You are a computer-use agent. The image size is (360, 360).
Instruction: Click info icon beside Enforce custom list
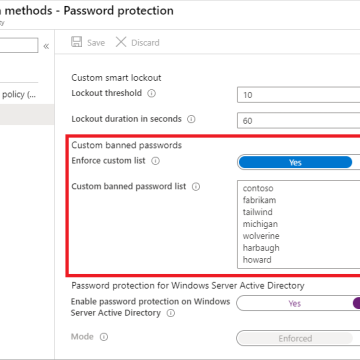[x=155, y=161]
